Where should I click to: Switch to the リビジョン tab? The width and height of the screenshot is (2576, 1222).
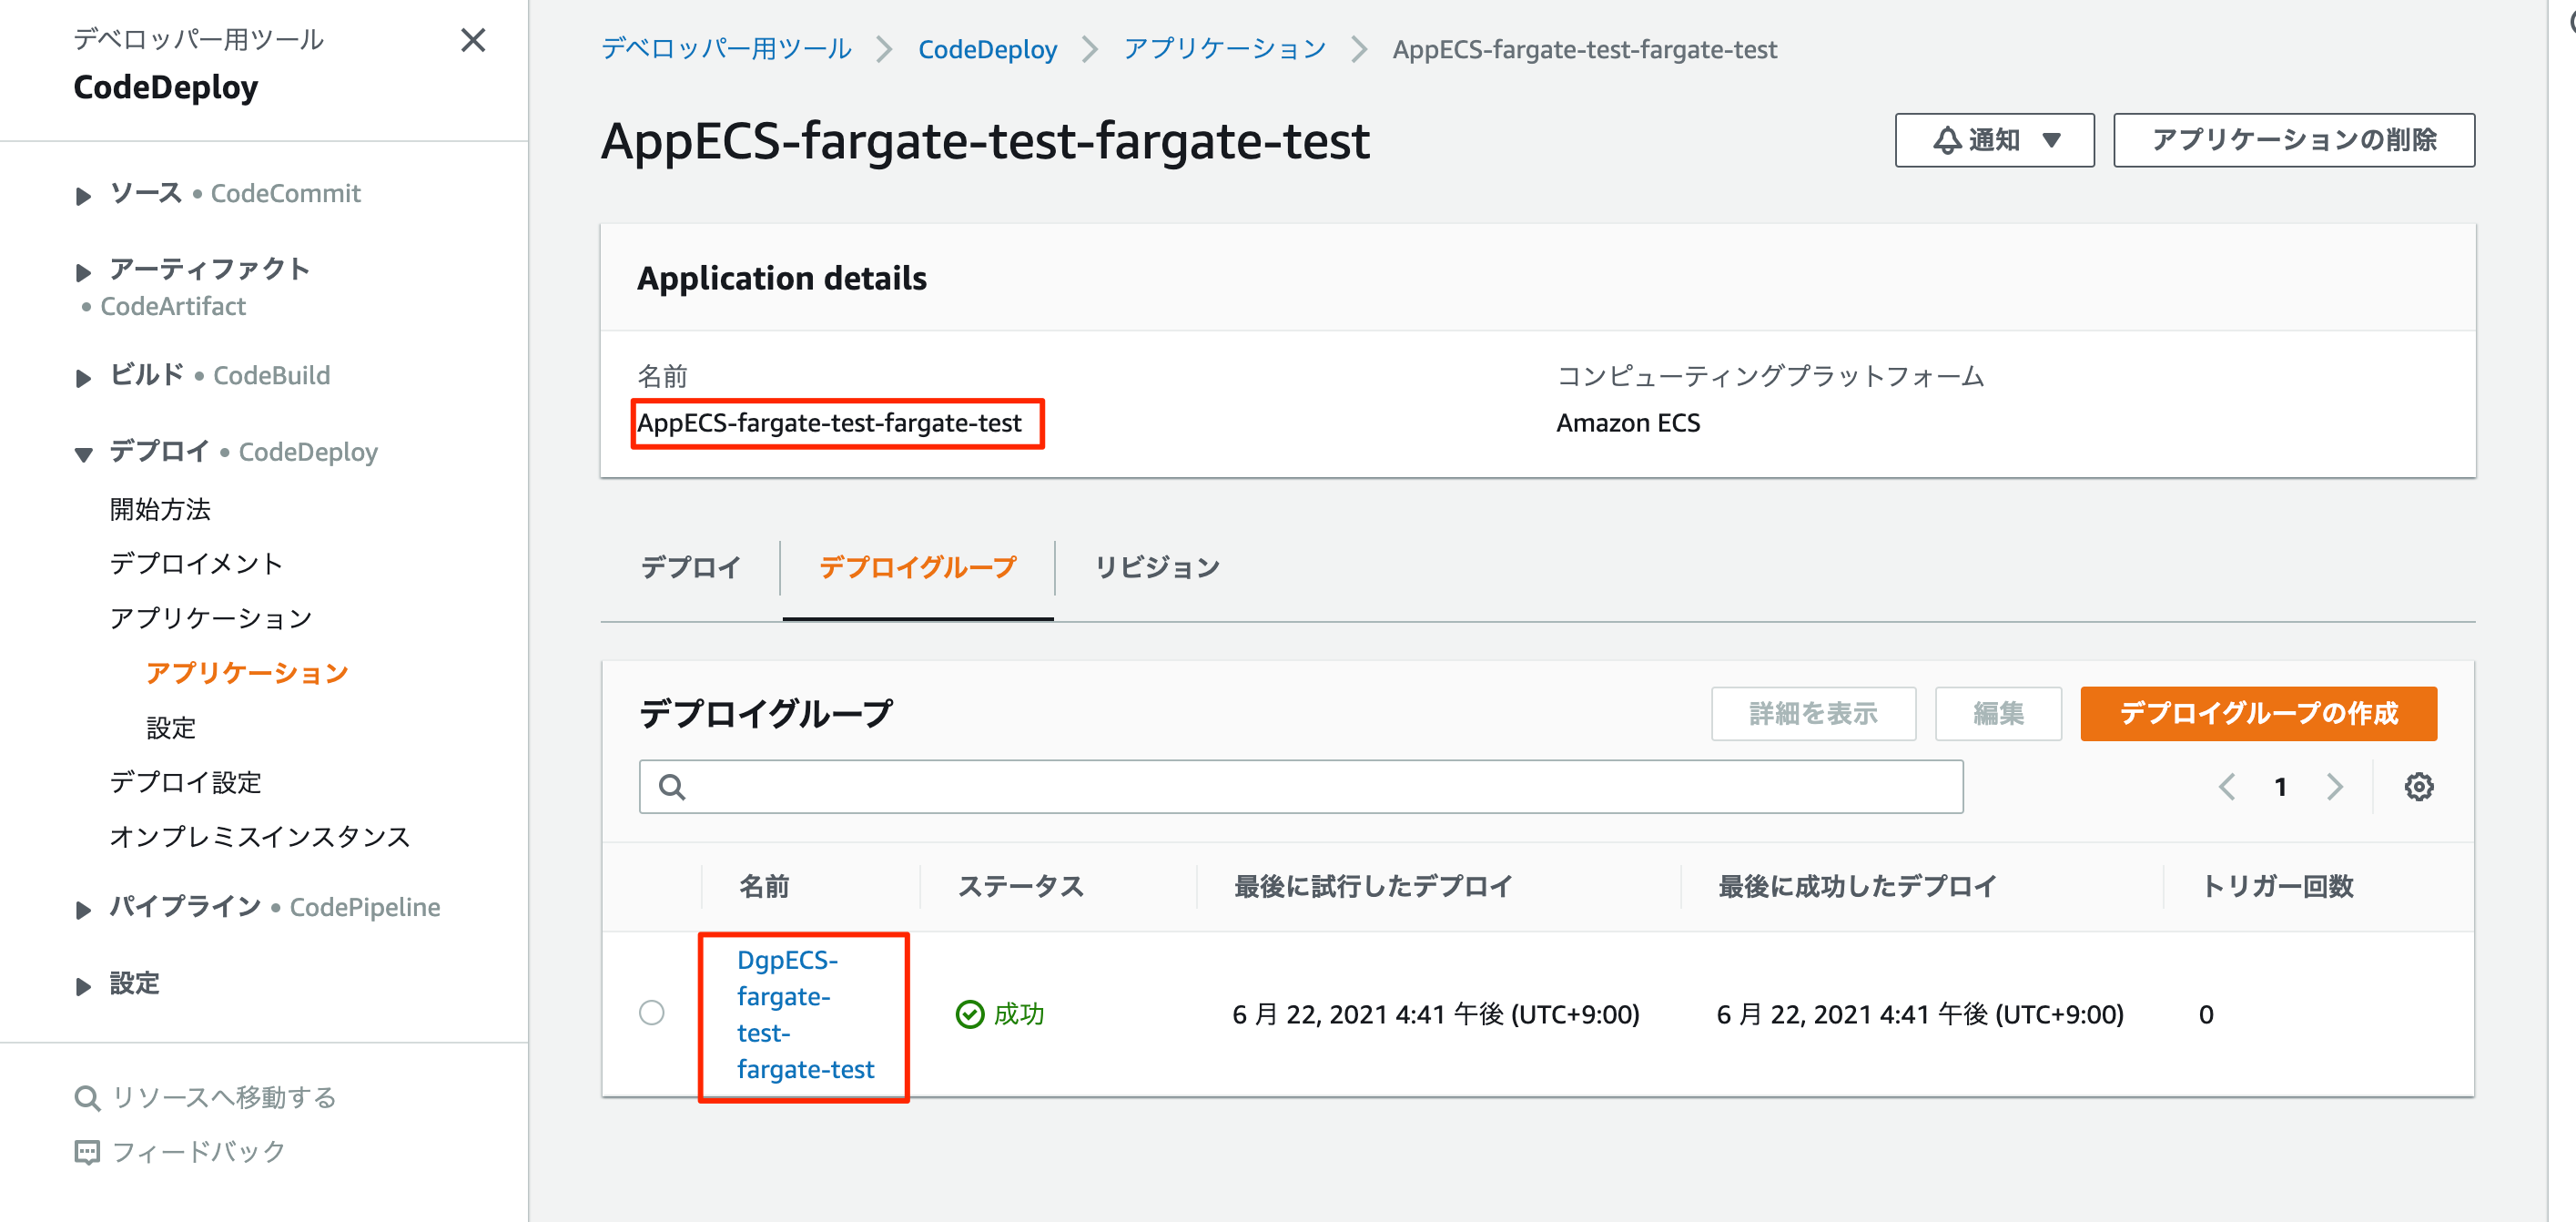point(1157,567)
